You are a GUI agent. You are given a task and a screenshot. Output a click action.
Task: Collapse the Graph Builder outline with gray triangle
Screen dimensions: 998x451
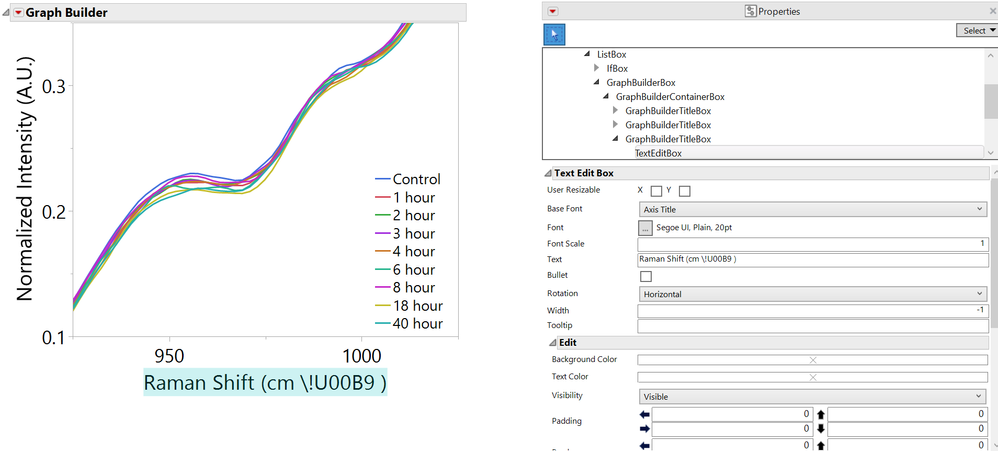7,13
